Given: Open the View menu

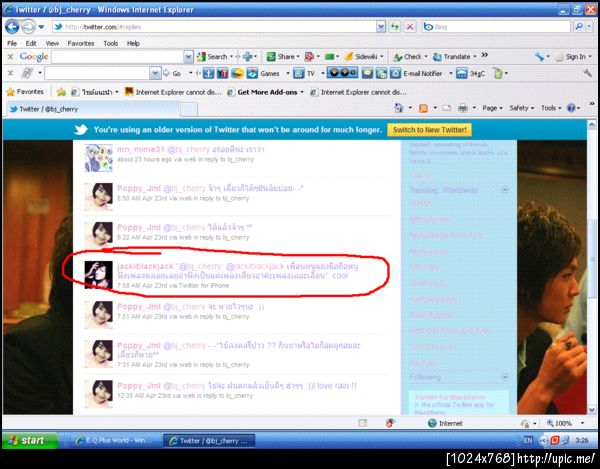Looking at the screenshot, I should click(x=52, y=43).
